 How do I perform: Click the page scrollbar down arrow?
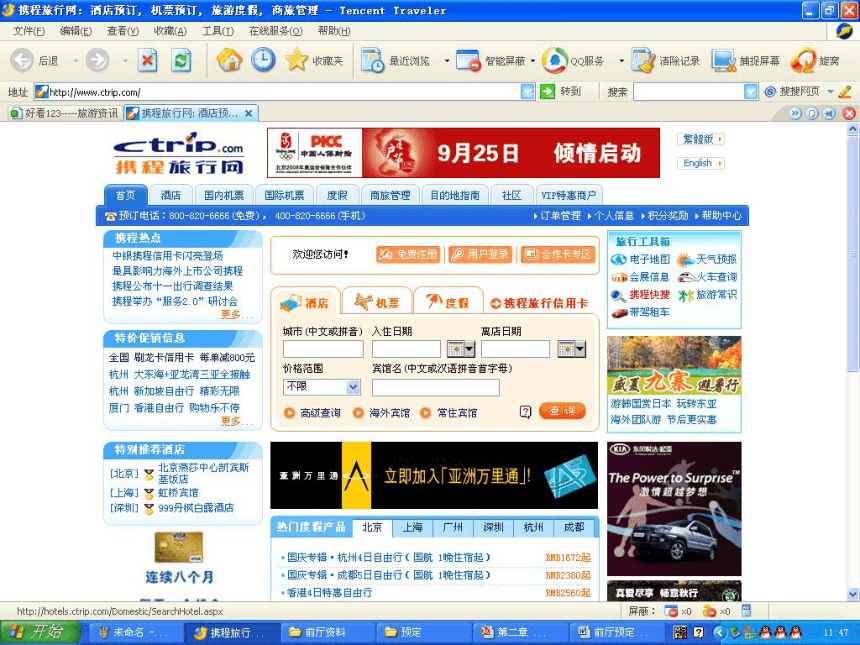[x=852, y=594]
